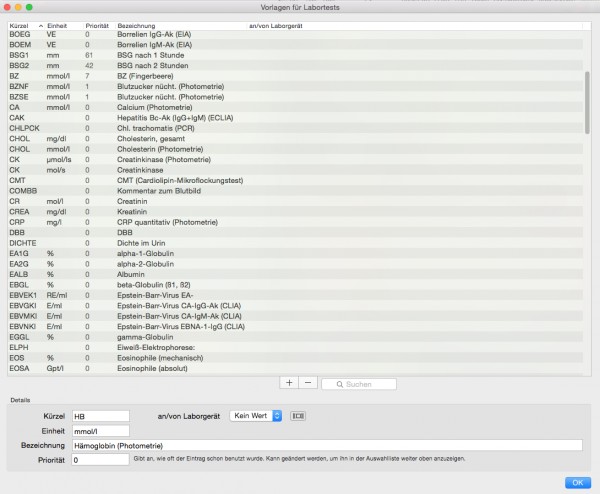Image resolution: width=600 pixels, height=494 pixels.
Task: Select row gamma-Globulin
Action: [x=295, y=337]
